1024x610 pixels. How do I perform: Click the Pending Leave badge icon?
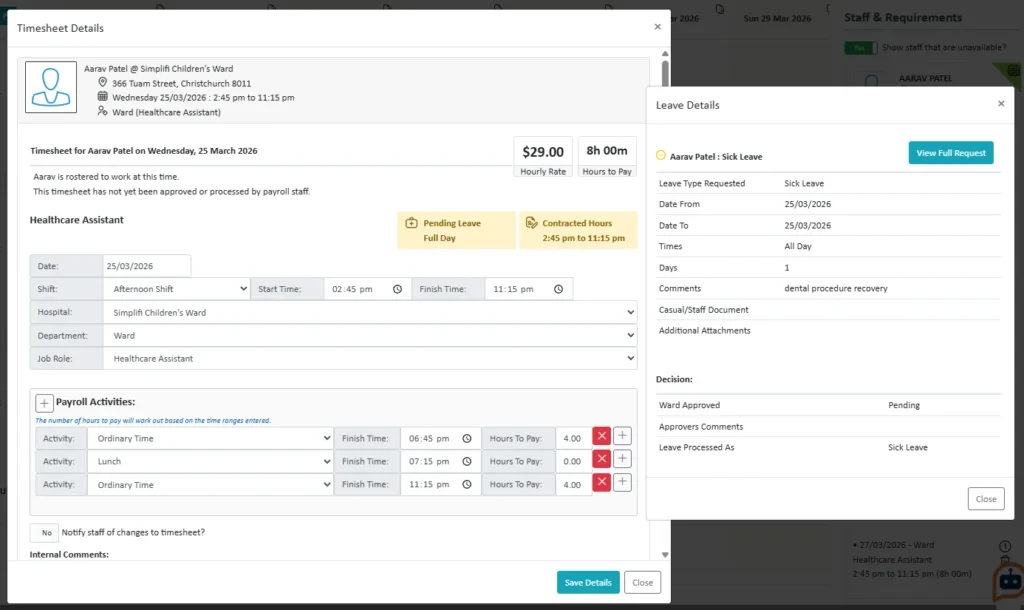coord(411,223)
